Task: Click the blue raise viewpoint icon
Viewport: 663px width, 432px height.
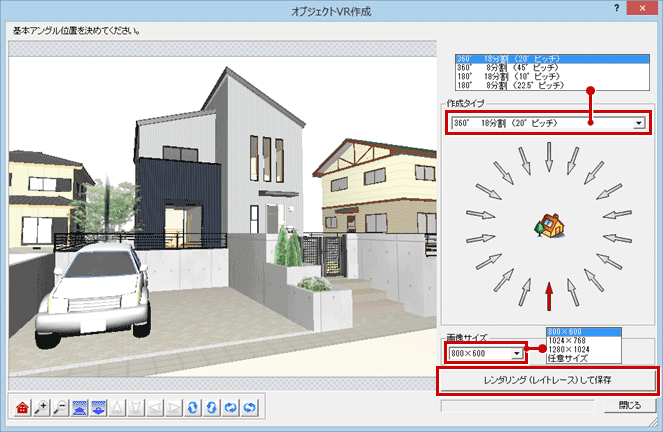Action: pos(78,407)
